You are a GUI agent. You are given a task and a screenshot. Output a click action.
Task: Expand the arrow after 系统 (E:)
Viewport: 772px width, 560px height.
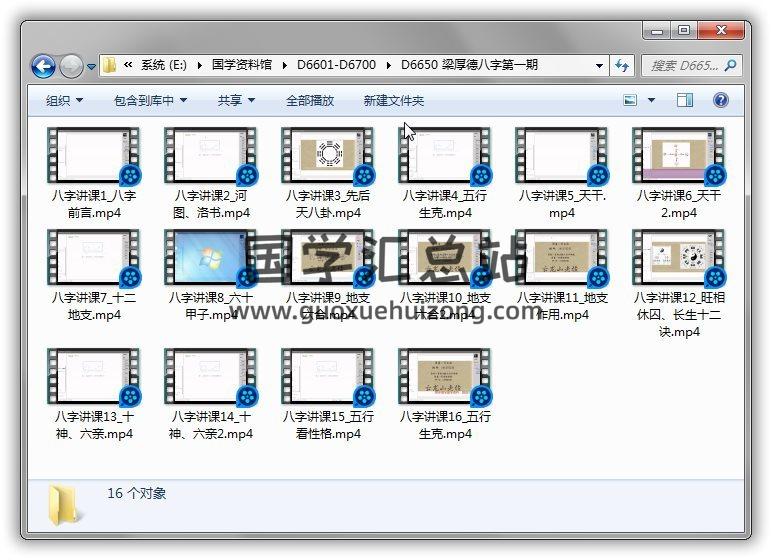(x=199, y=65)
